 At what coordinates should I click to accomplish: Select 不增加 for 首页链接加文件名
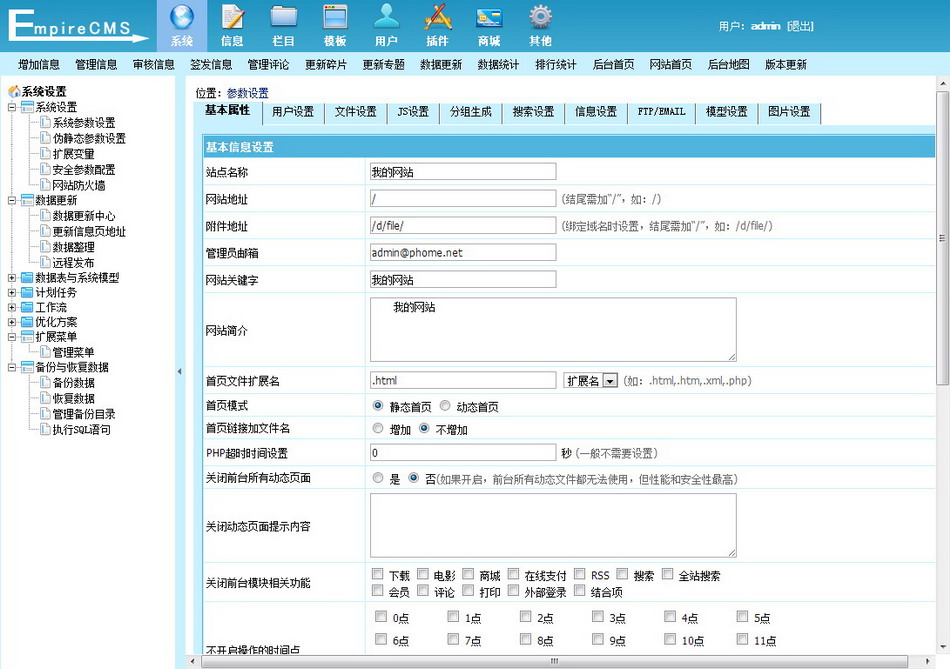[424, 428]
